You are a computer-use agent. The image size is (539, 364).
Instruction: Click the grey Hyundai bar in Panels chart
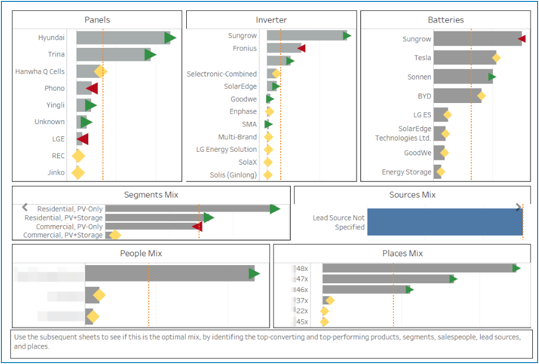pyautogui.click(x=123, y=38)
